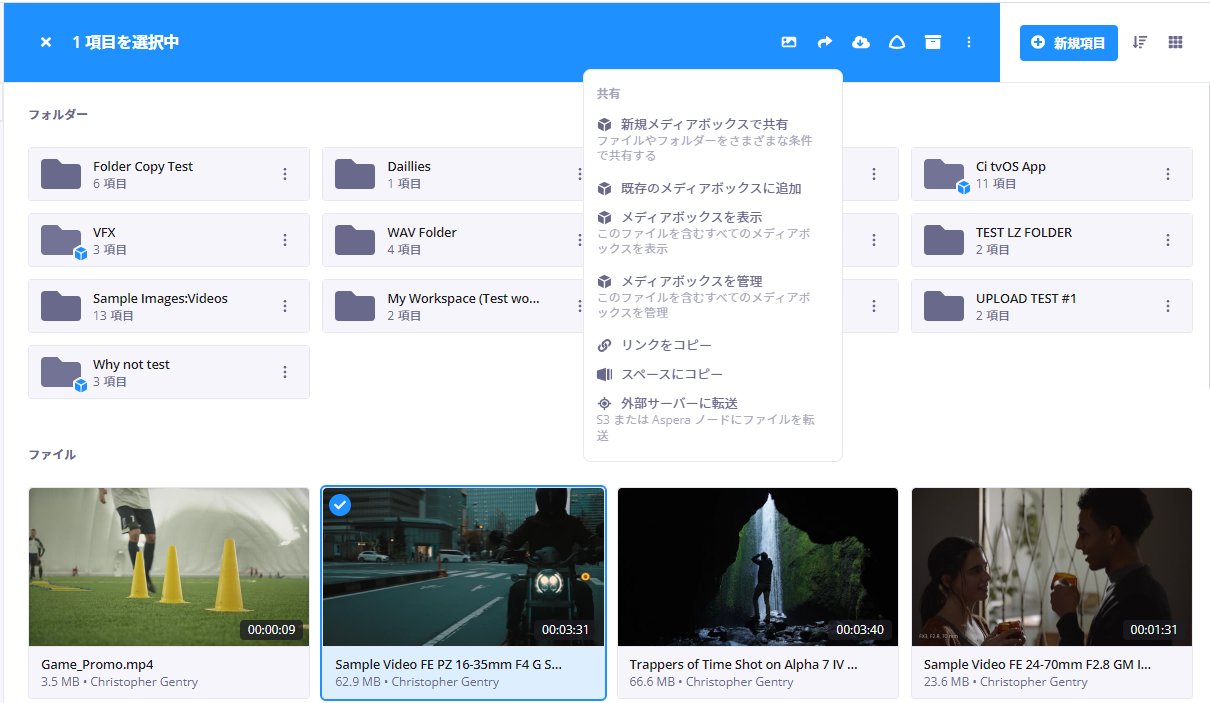The height and width of the screenshot is (703, 1210).
Task: Click the My Workspace folder icon
Action: click(355, 306)
